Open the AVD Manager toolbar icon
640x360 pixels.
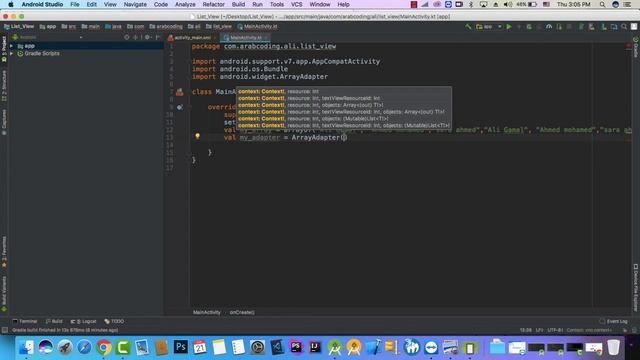click(592, 27)
